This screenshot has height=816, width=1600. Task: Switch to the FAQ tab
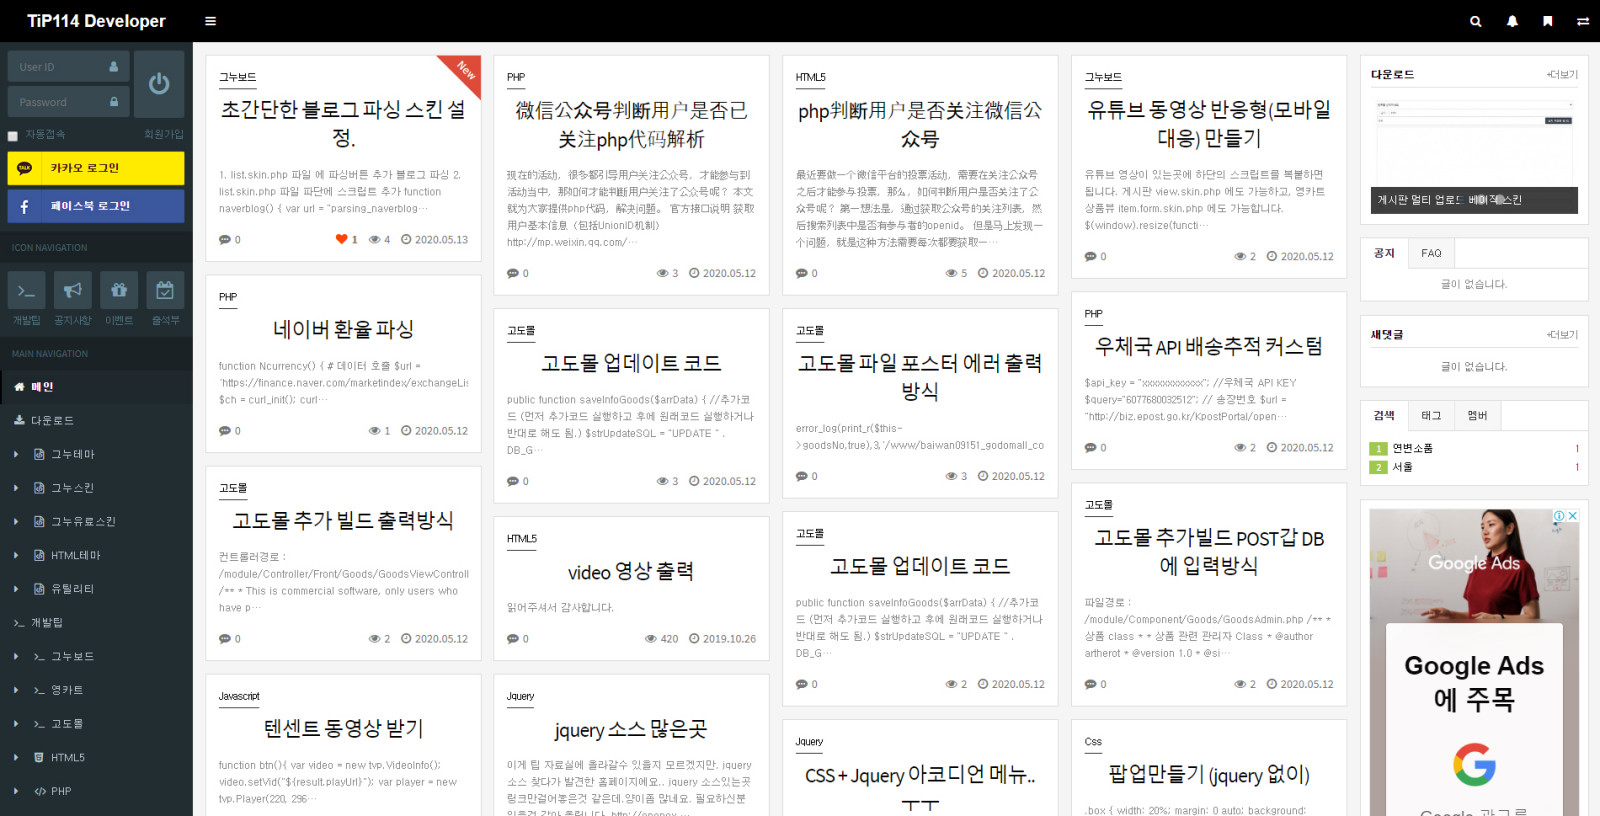pos(1431,253)
